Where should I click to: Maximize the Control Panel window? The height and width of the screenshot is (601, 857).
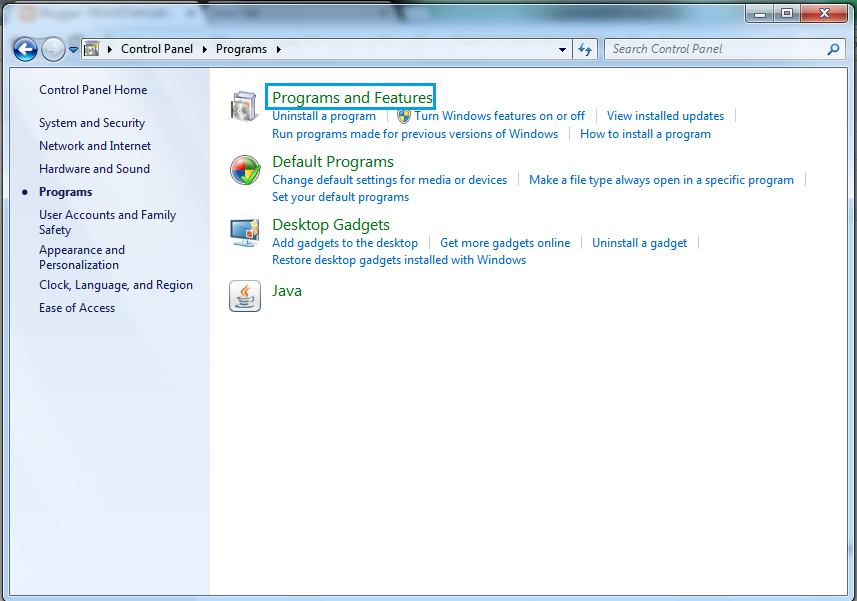coord(787,14)
